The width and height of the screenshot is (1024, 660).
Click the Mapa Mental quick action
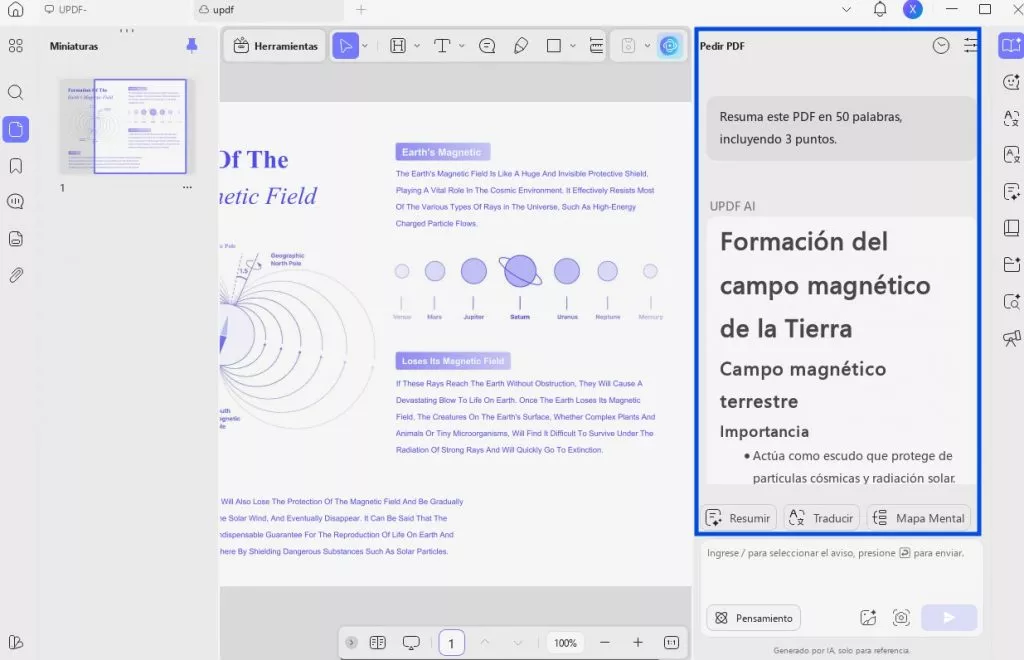pyautogui.click(x=919, y=518)
